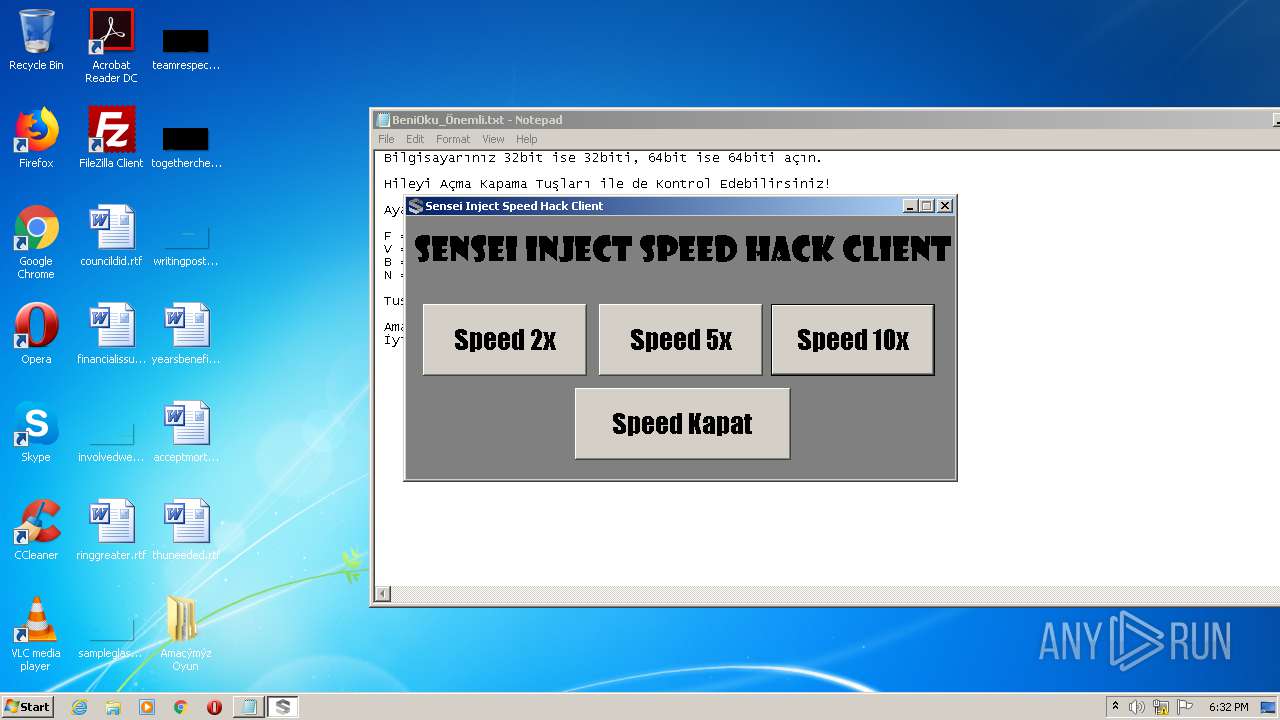
Task: Maximize Sensei Inject Speed Hack Client
Action: [x=927, y=206]
